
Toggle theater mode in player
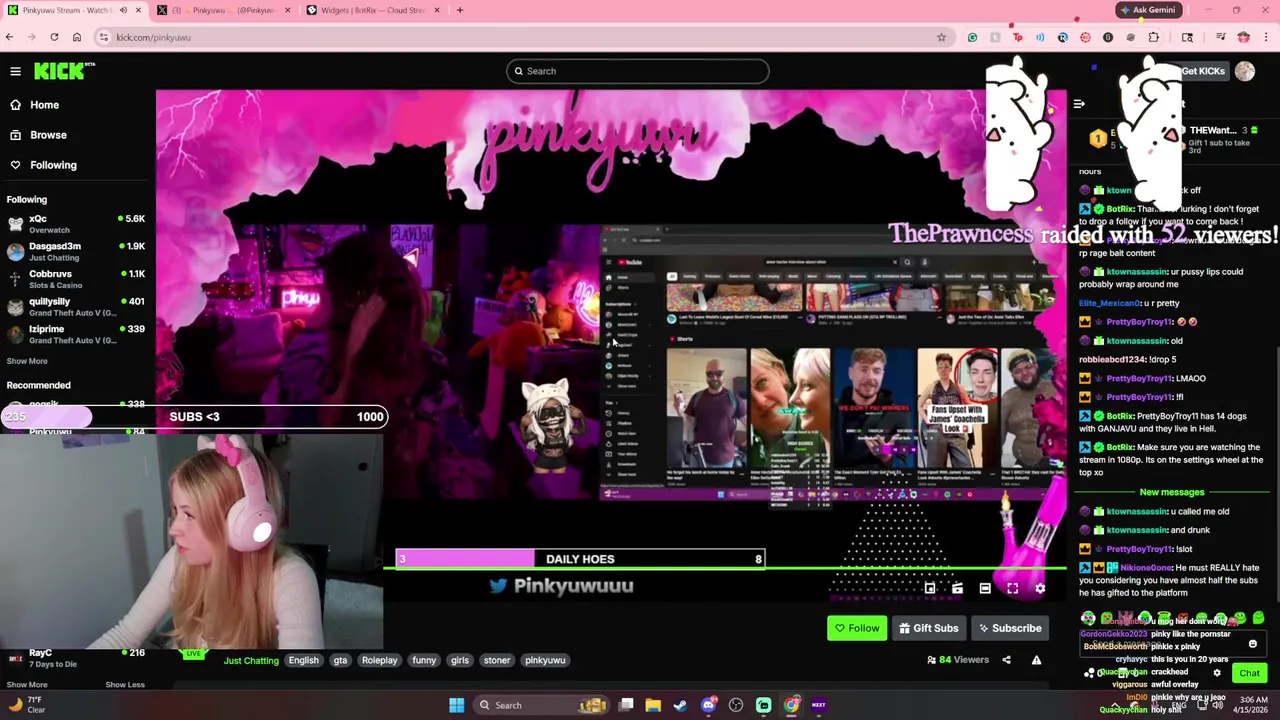click(985, 589)
